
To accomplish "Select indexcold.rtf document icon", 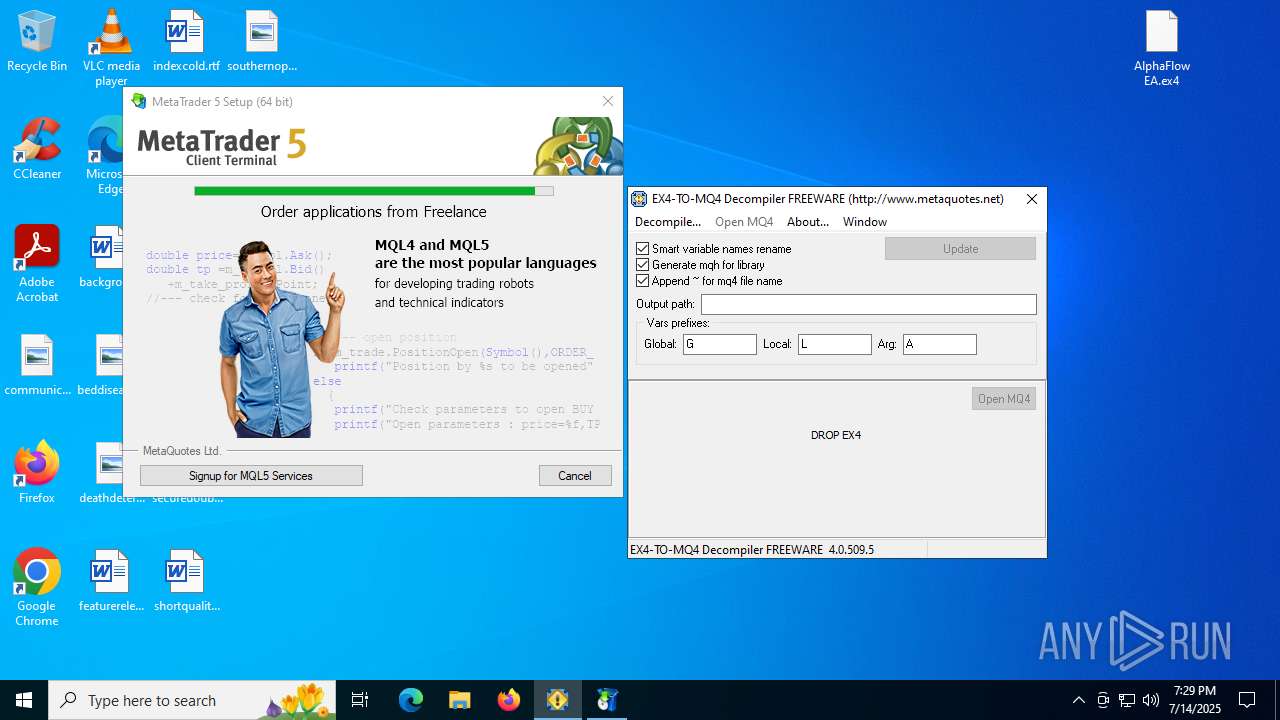I will (186, 41).
